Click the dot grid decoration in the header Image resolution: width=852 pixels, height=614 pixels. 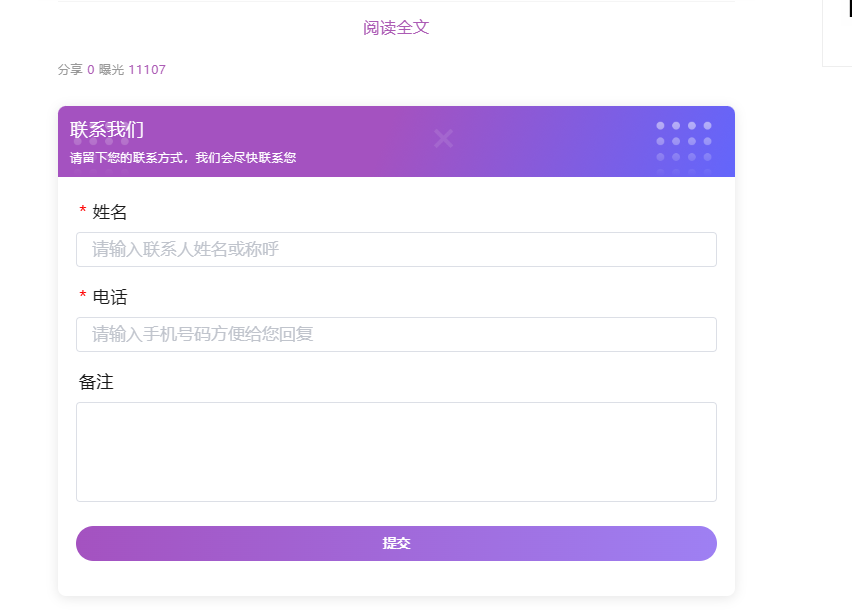(x=684, y=147)
